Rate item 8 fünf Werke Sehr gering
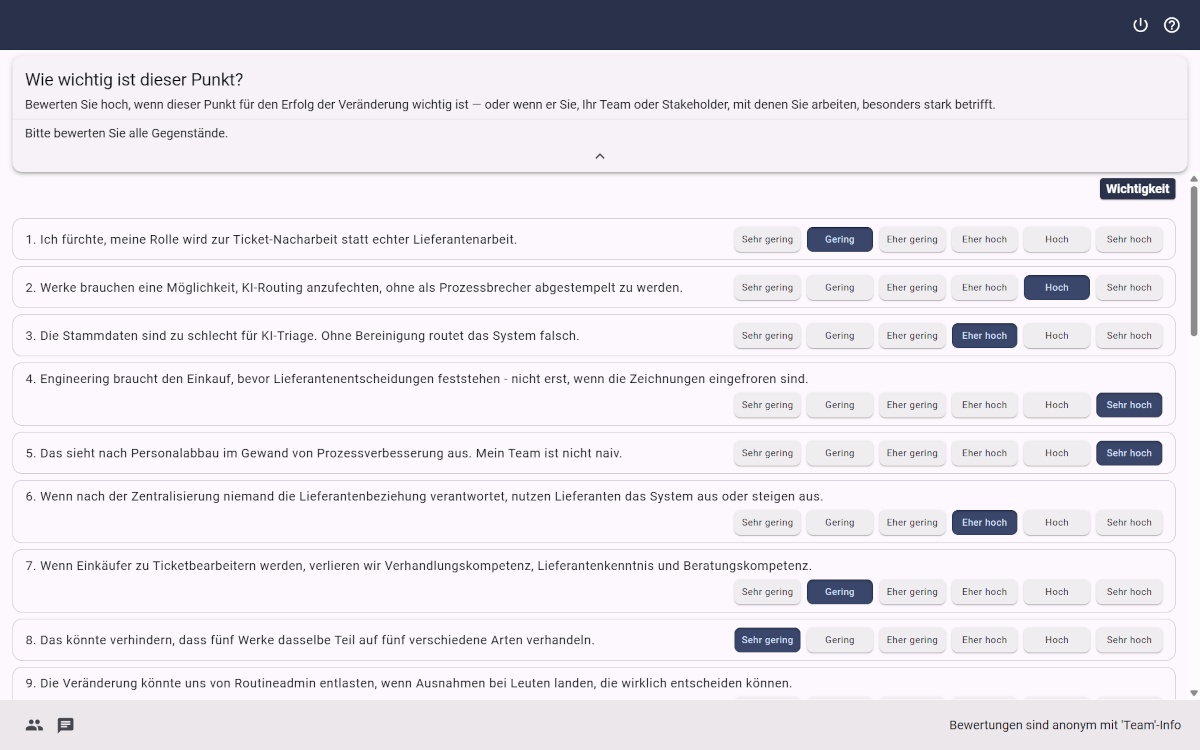The height and width of the screenshot is (750, 1200). pyautogui.click(x=767, y=640)
